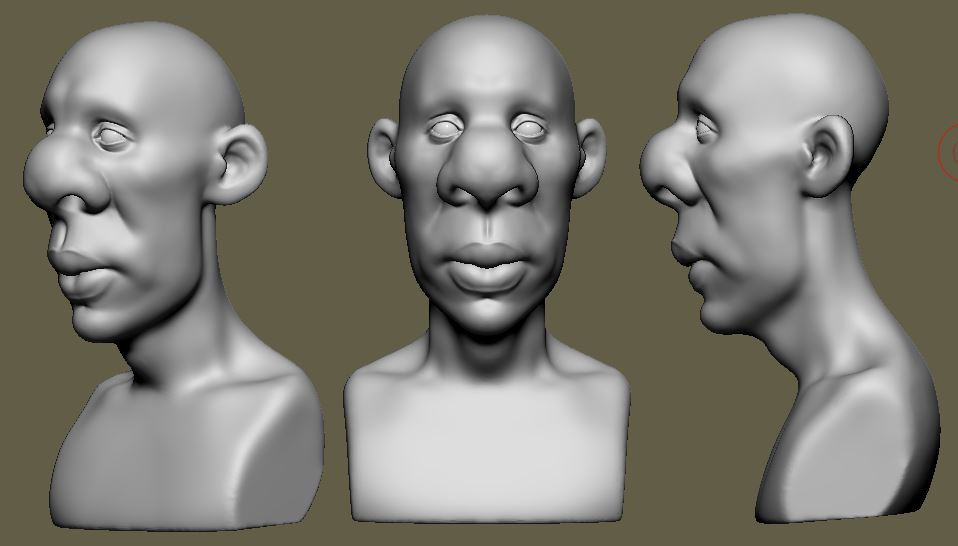958x546 pixels.
Task: Click the eye of the profile-view bust
Action: point(704,128)
